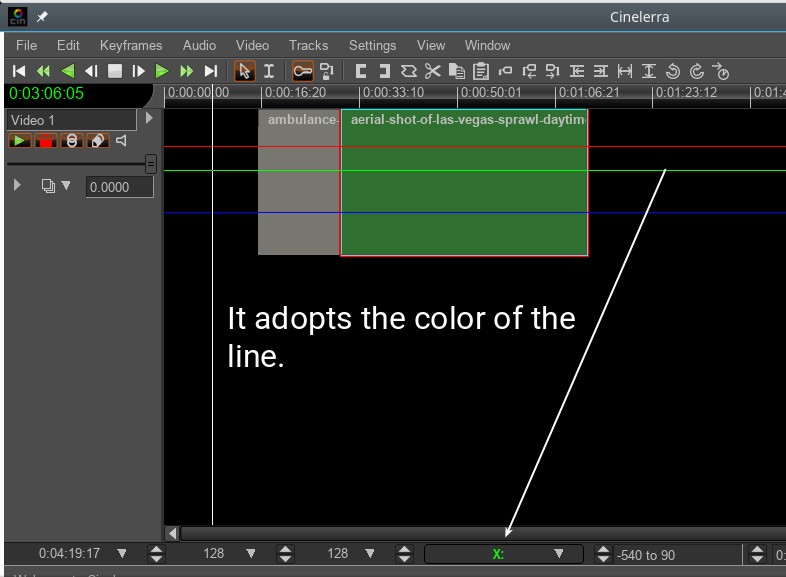Click the Paste clipboard icon
This screenshot has width=786, height=577.
point(481,71)
